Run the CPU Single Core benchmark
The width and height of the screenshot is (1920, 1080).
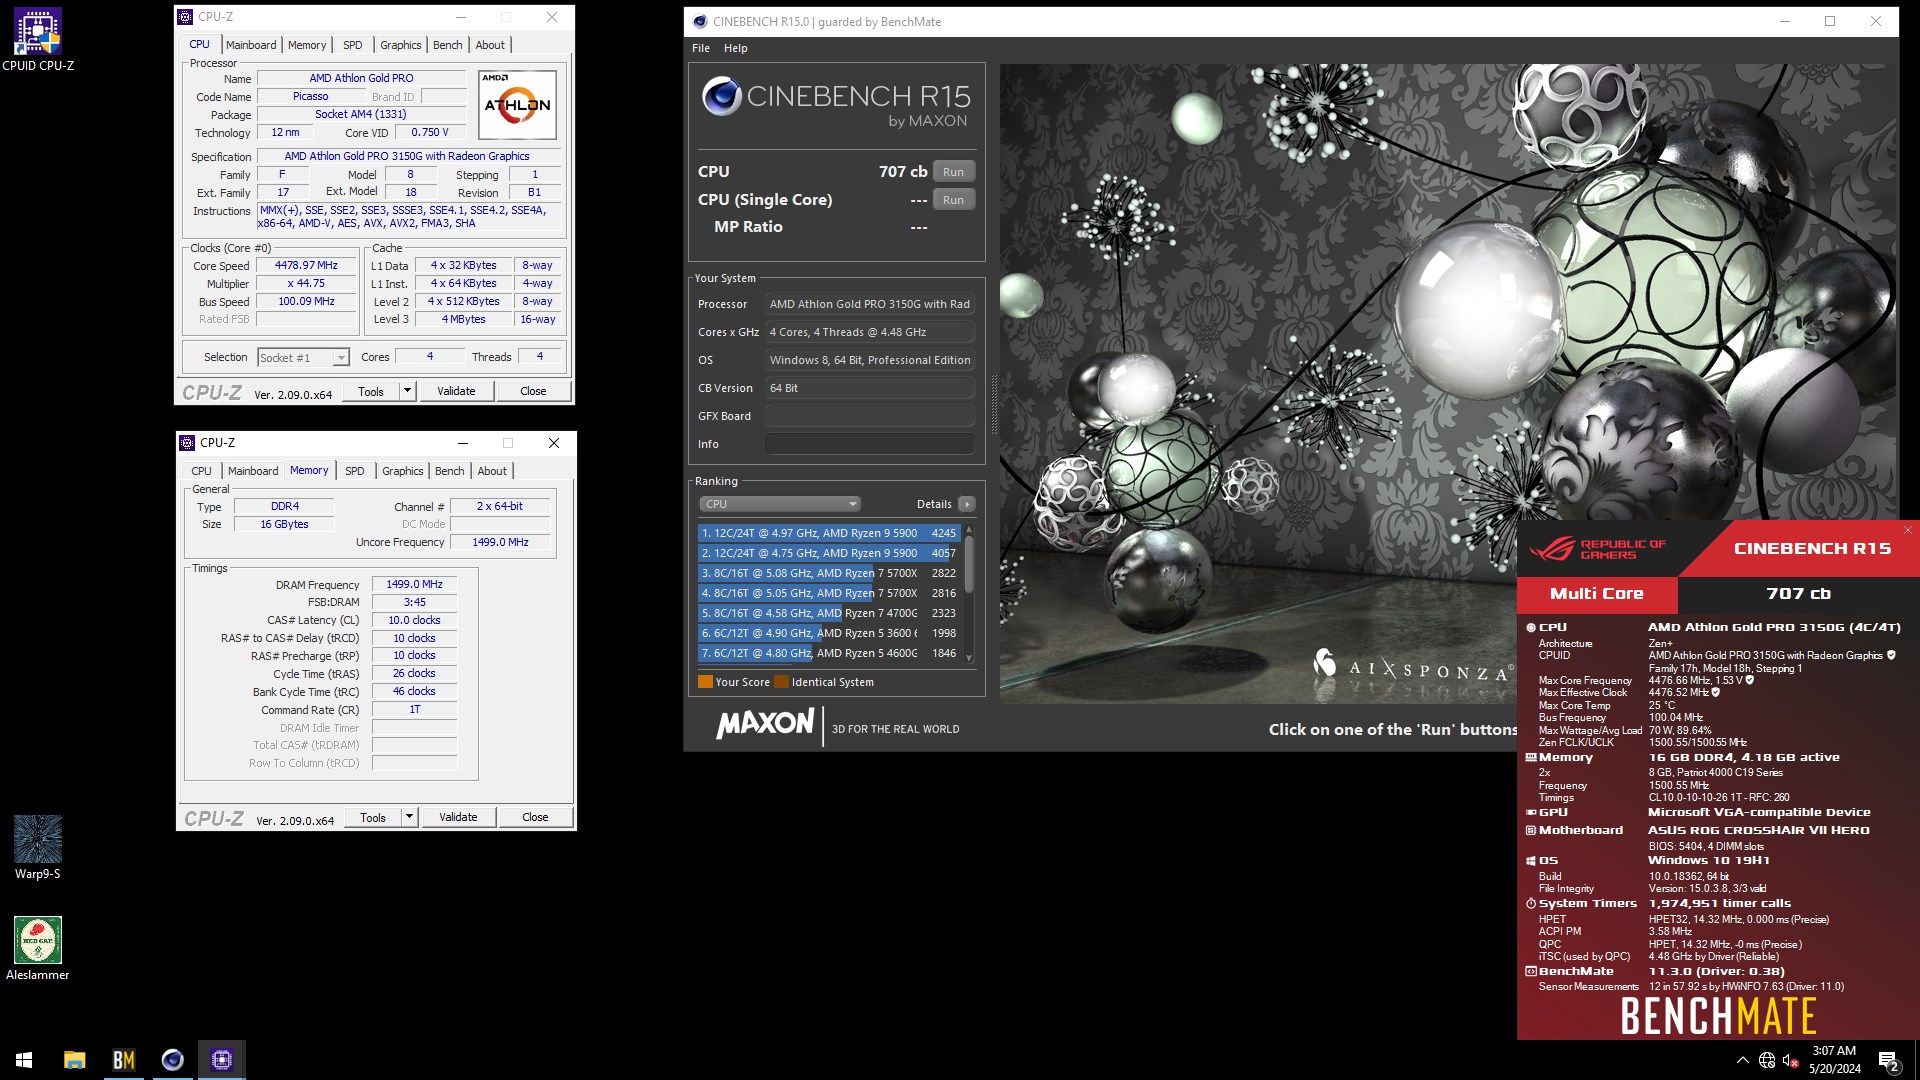[x=954, y=200]
